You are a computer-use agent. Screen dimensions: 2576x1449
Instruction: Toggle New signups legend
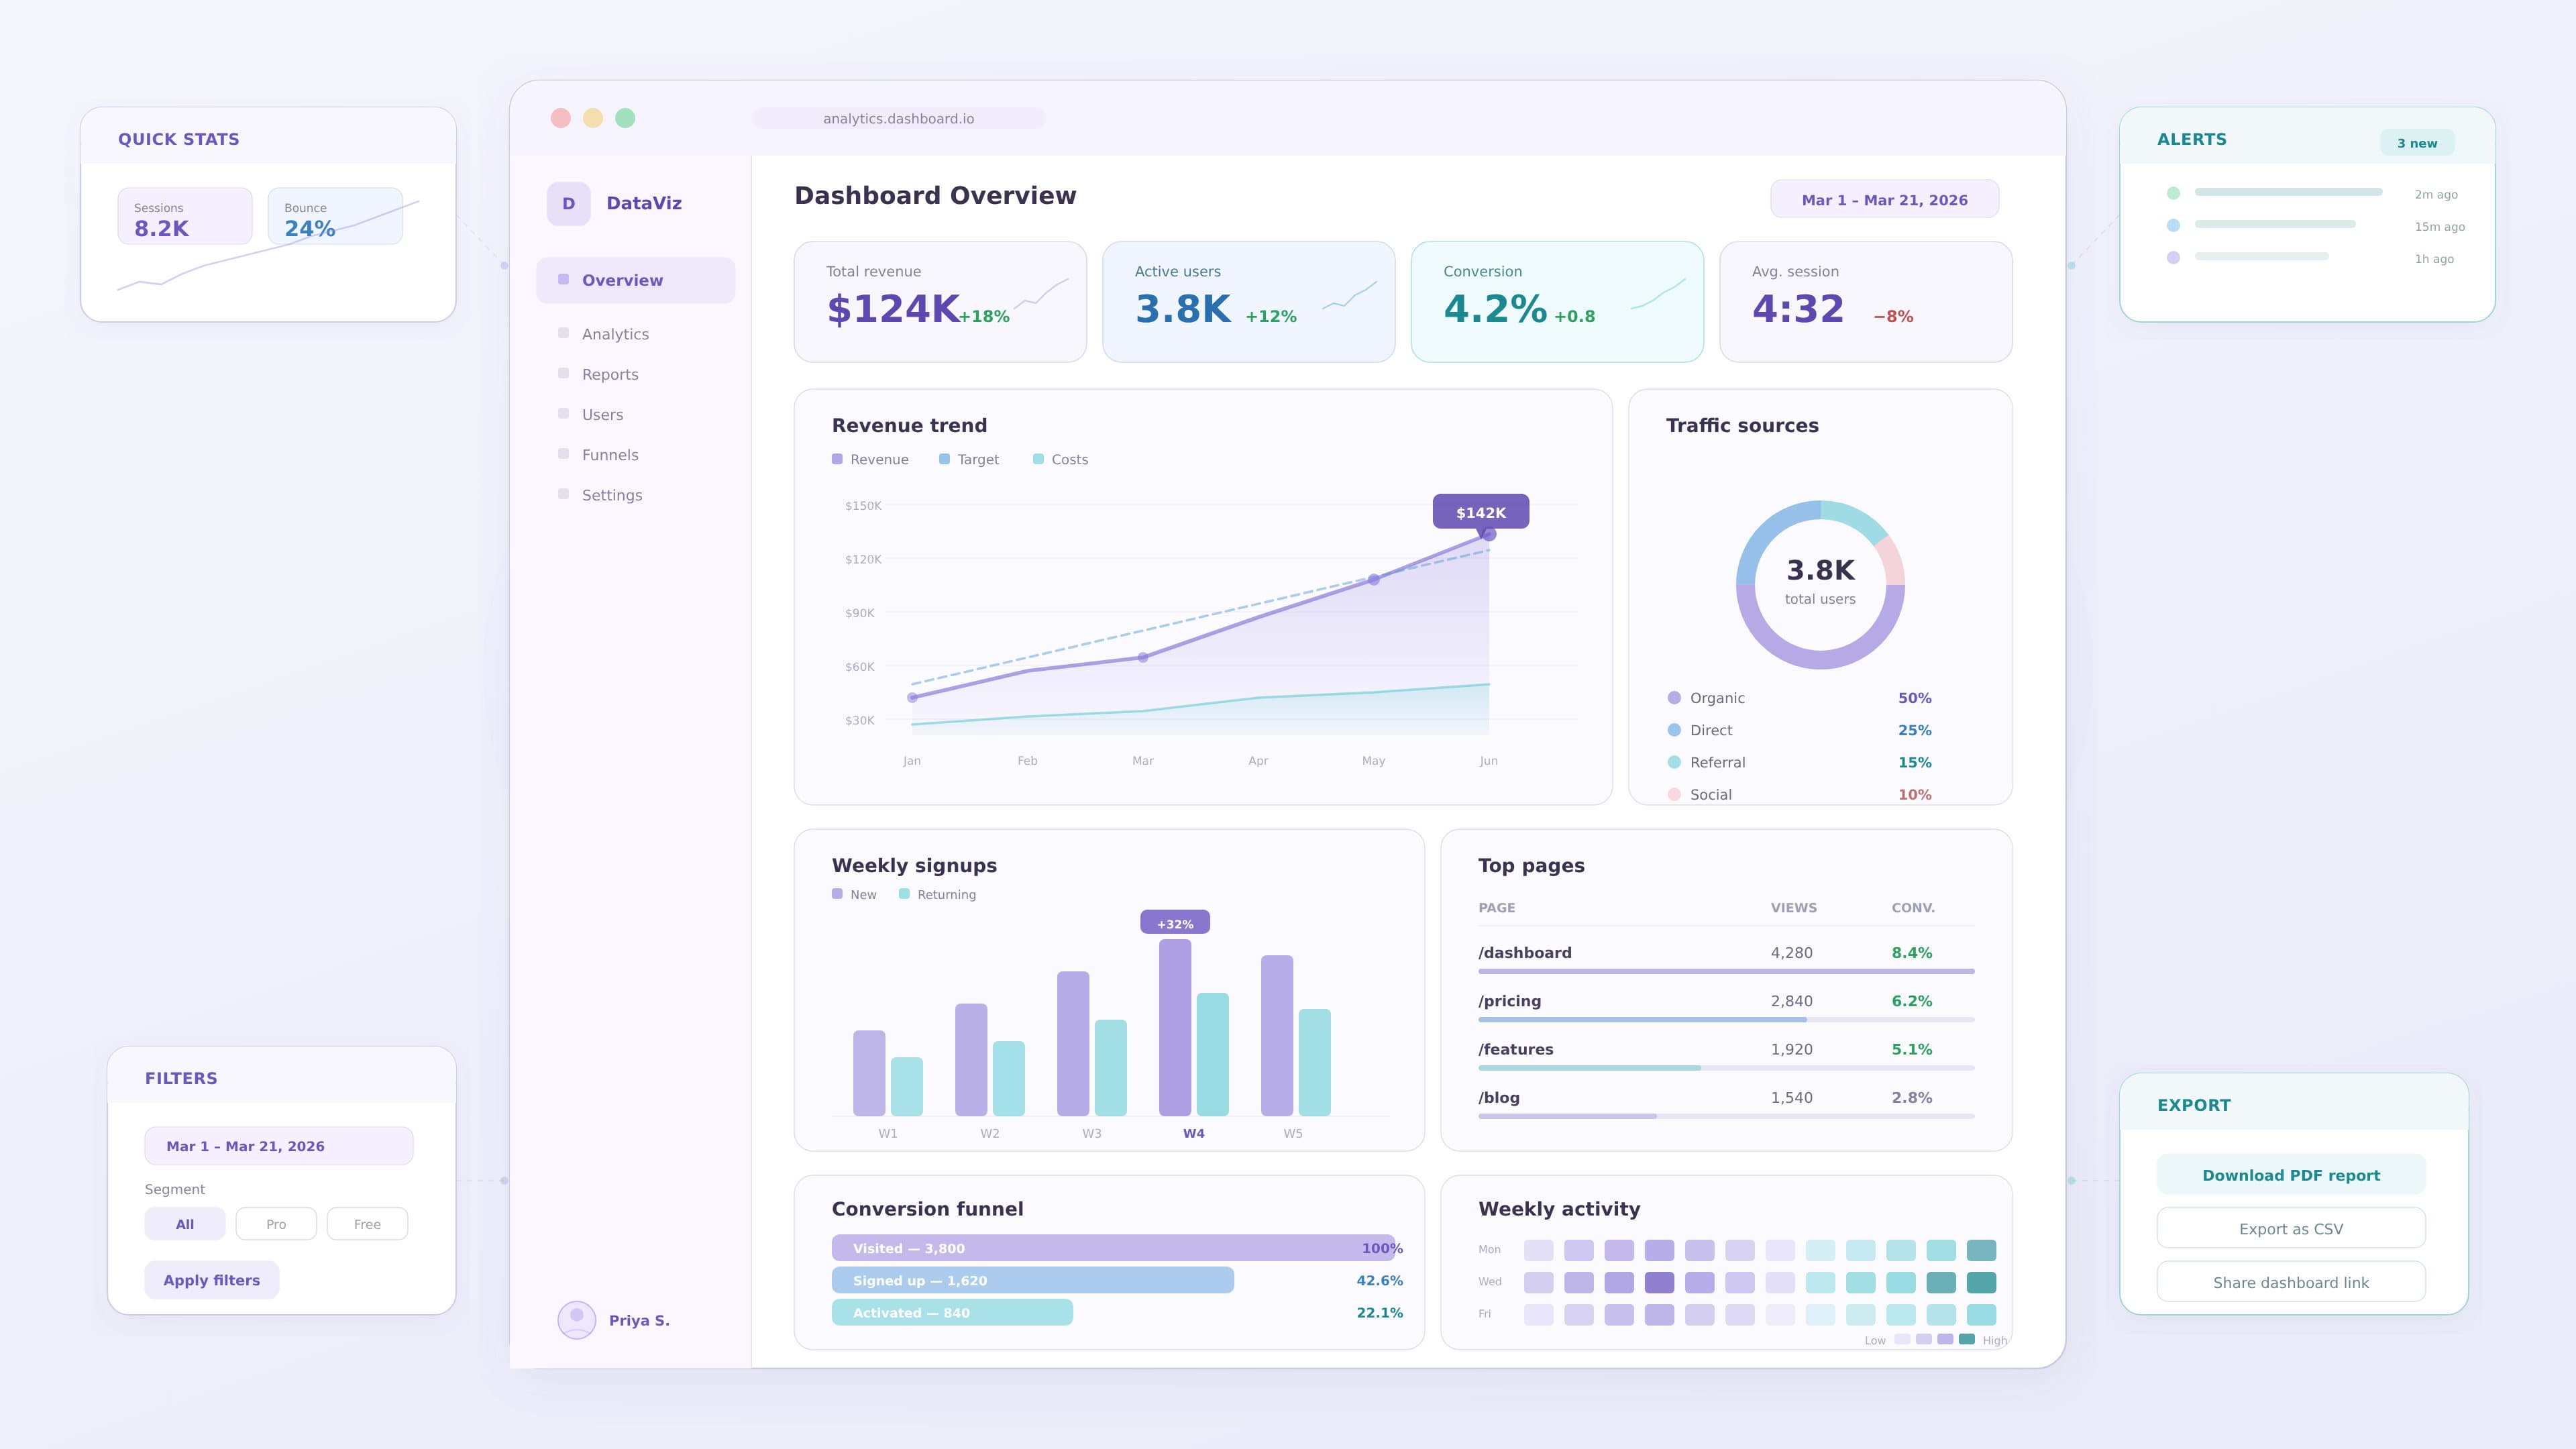point(854,894)
